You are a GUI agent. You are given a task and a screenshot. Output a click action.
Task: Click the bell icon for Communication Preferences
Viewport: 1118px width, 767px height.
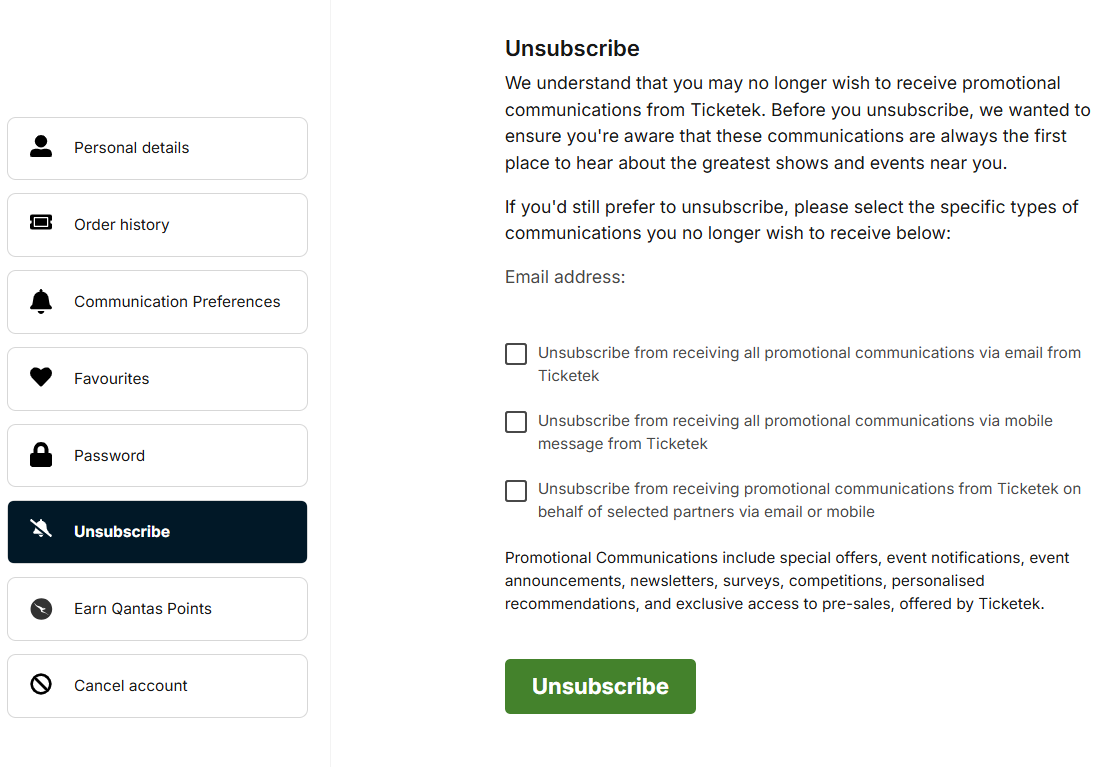coord(41,301)
